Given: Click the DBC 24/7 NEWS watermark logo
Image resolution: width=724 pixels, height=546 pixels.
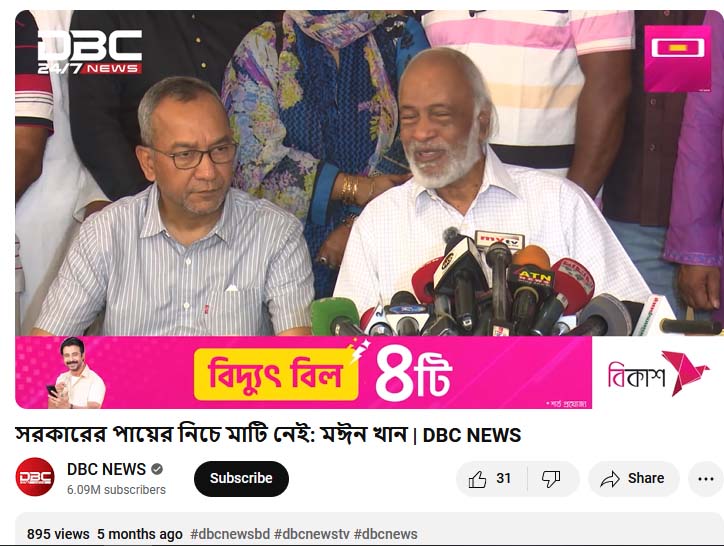Looking at the screenshot, I should [x=90, y=52].
